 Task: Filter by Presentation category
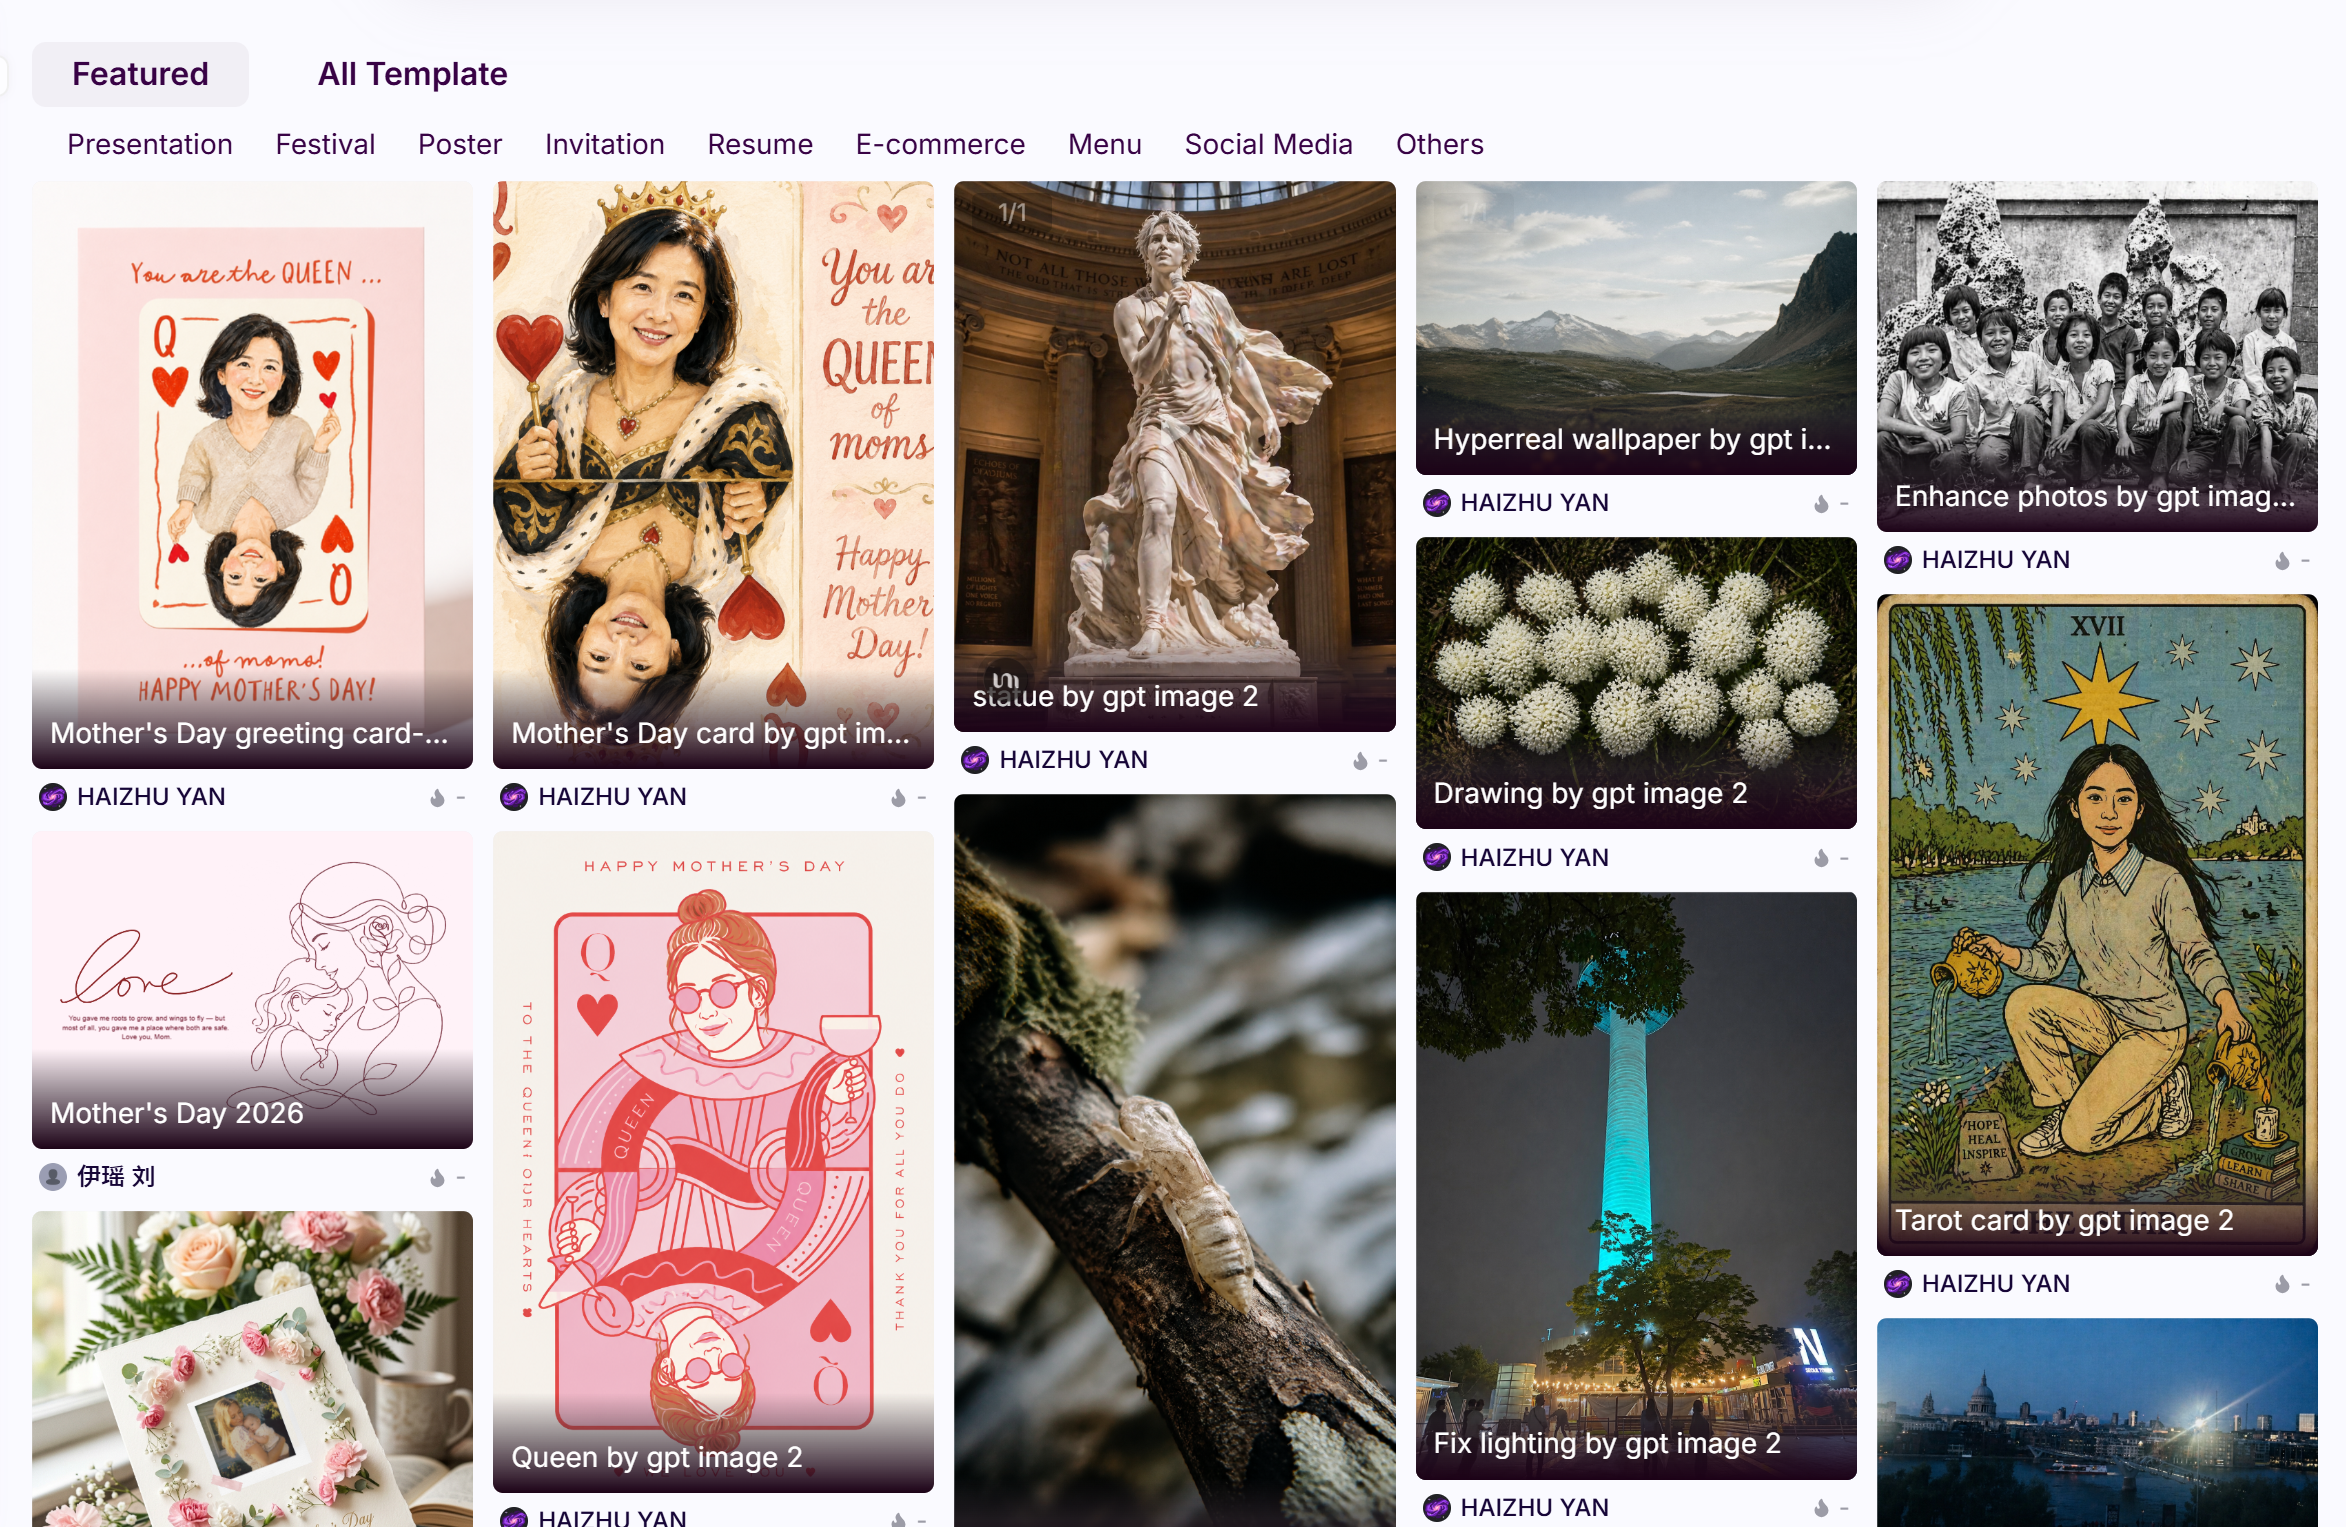coord(150,144)
